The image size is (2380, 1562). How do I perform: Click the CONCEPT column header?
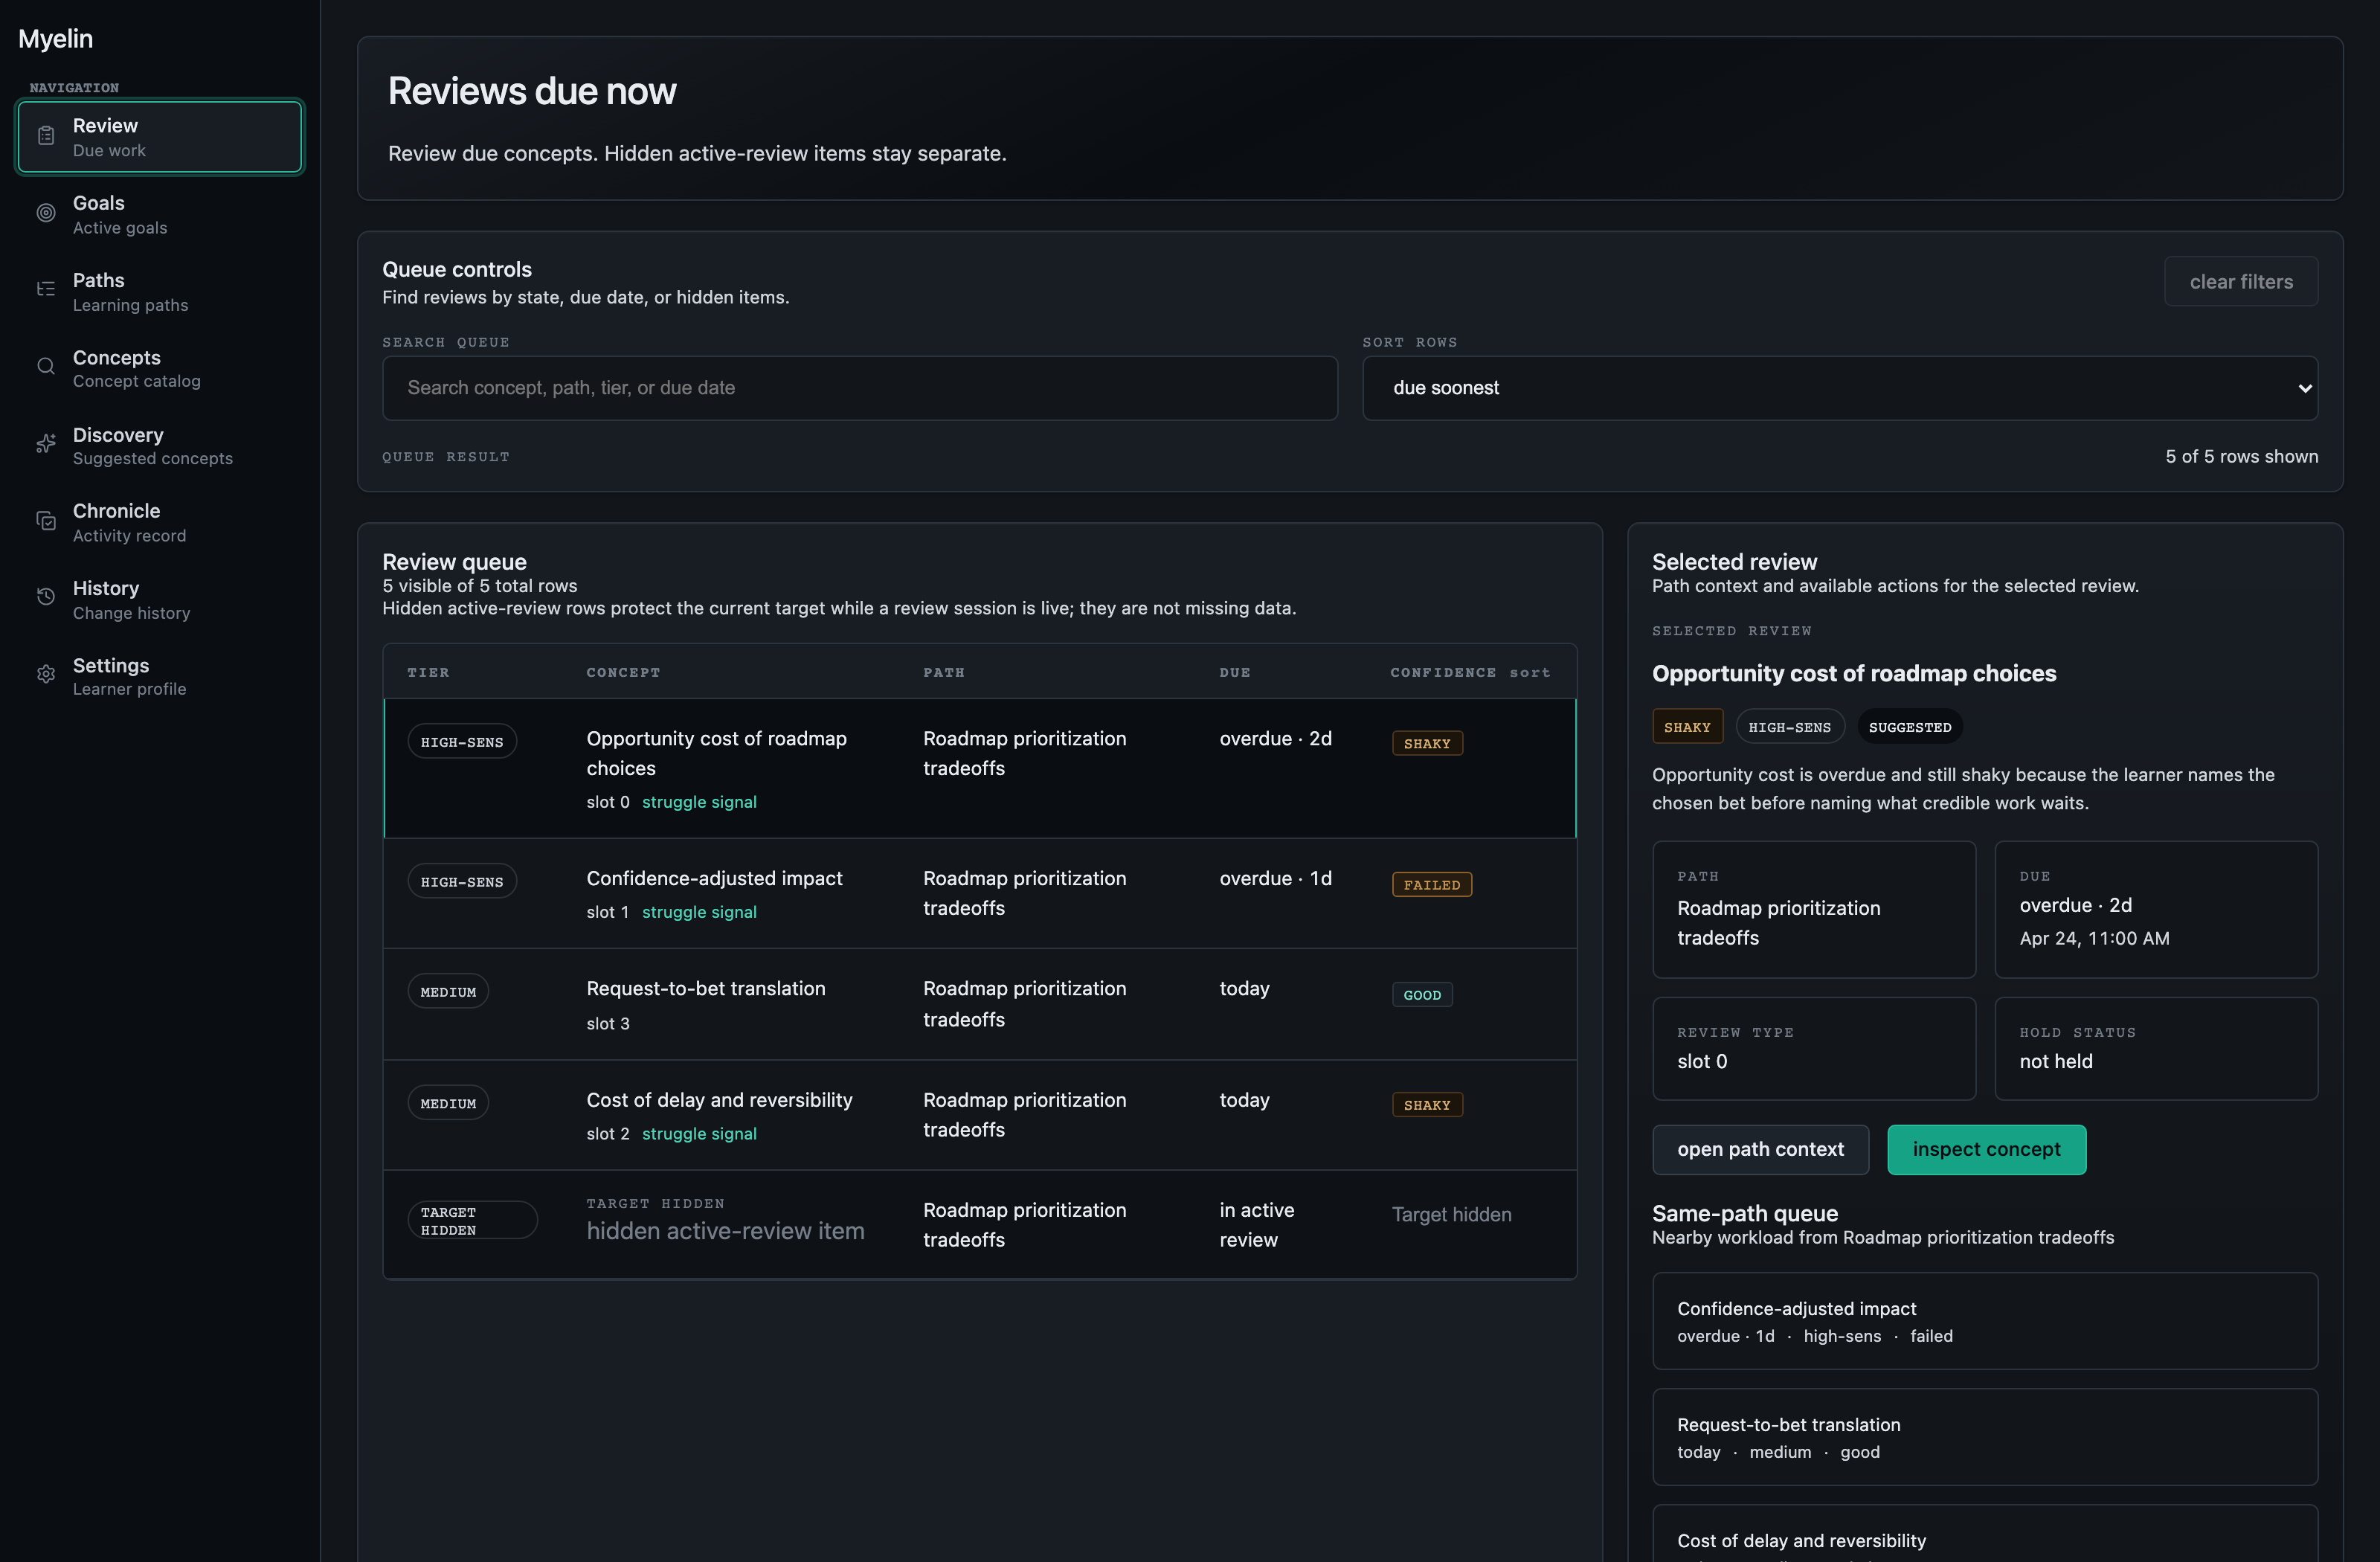(x=623, y=673)
